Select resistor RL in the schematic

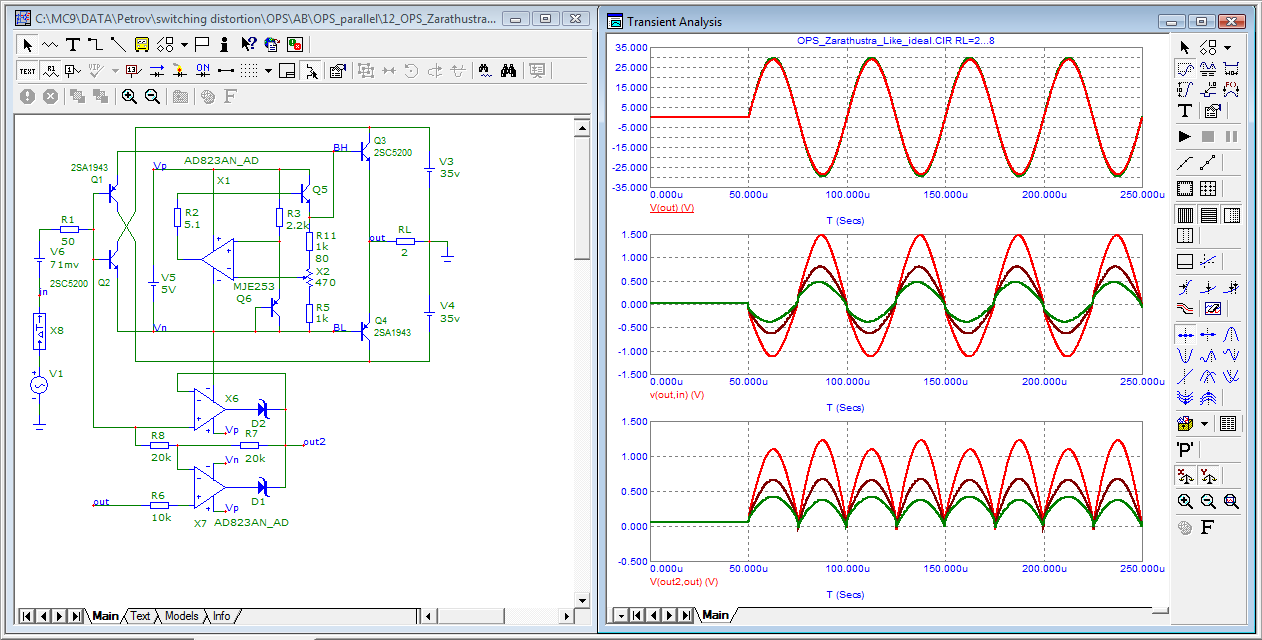click(404, 241)
